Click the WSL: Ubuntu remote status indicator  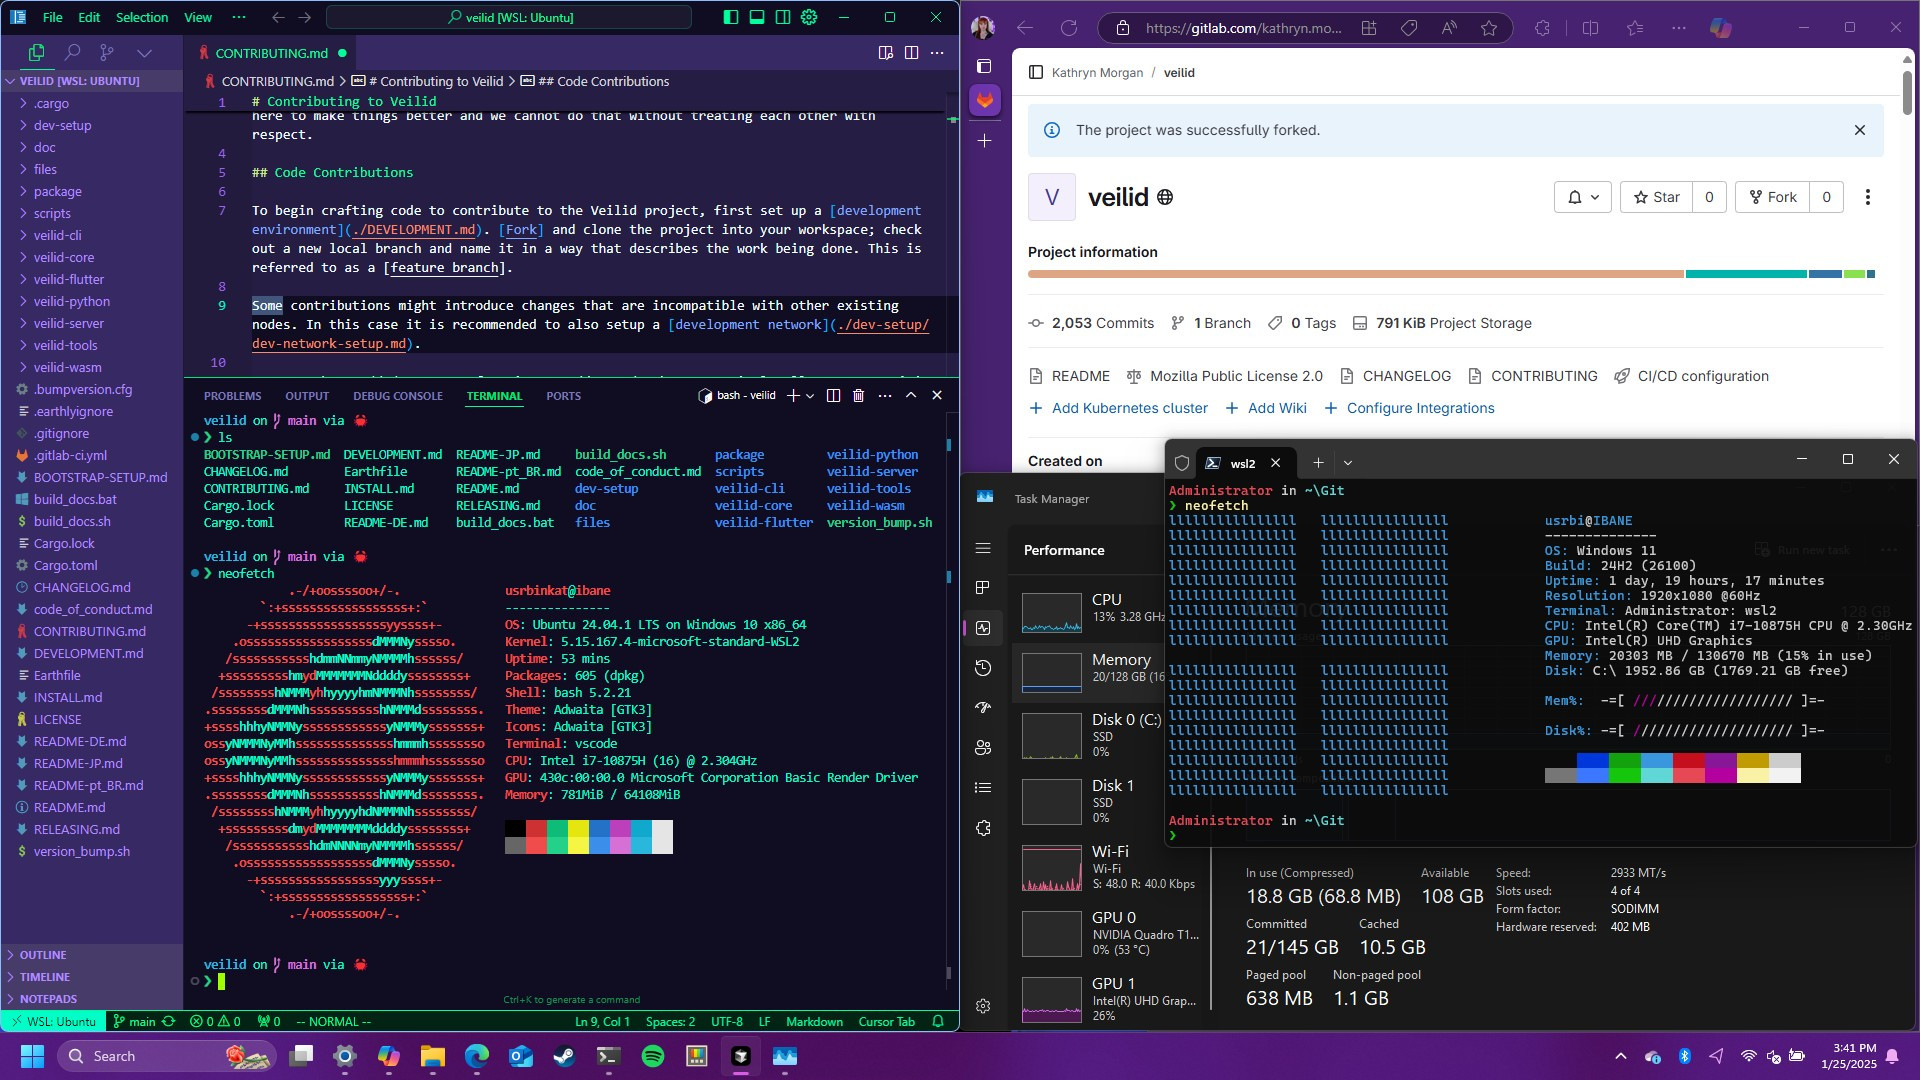tap(52, 1021)
